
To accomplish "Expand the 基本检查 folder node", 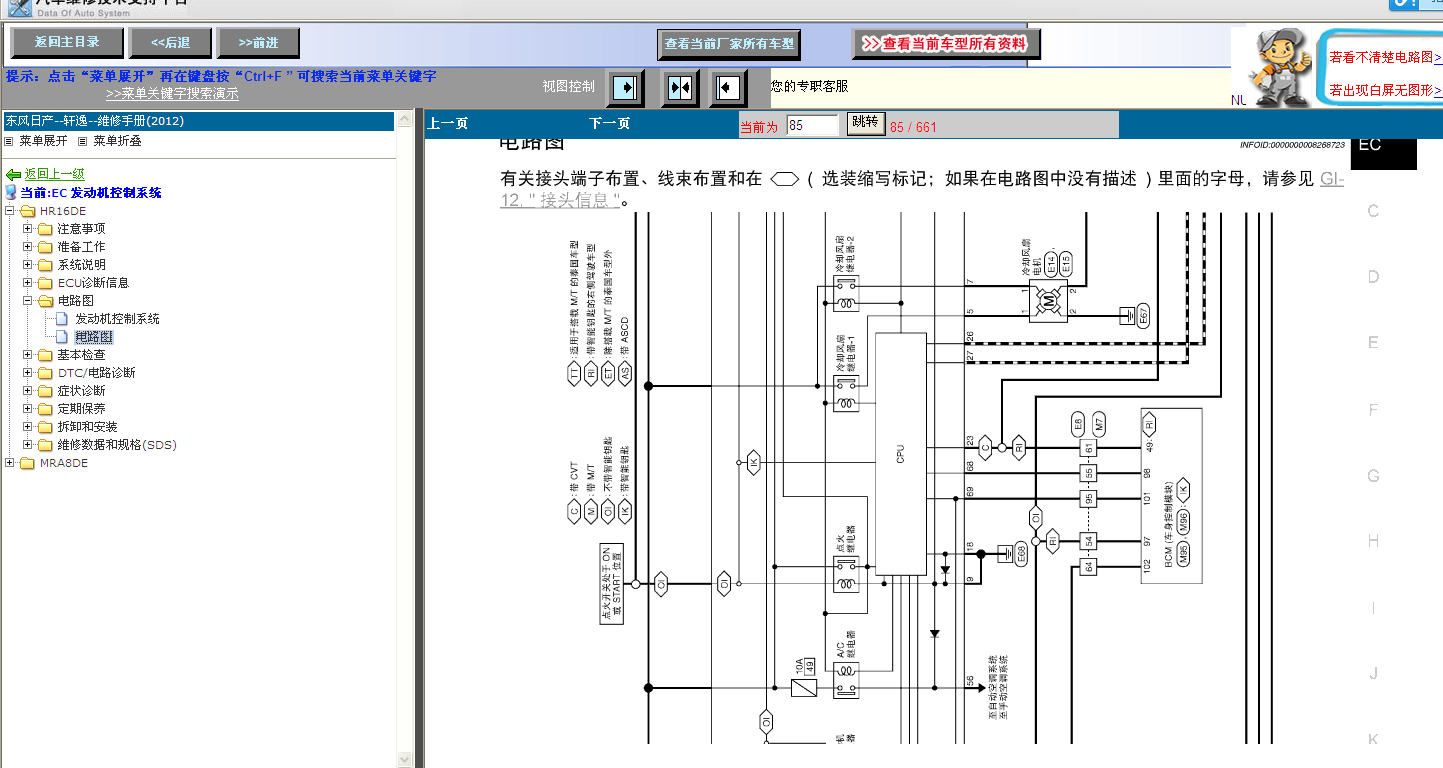I will tap(28, 355).
